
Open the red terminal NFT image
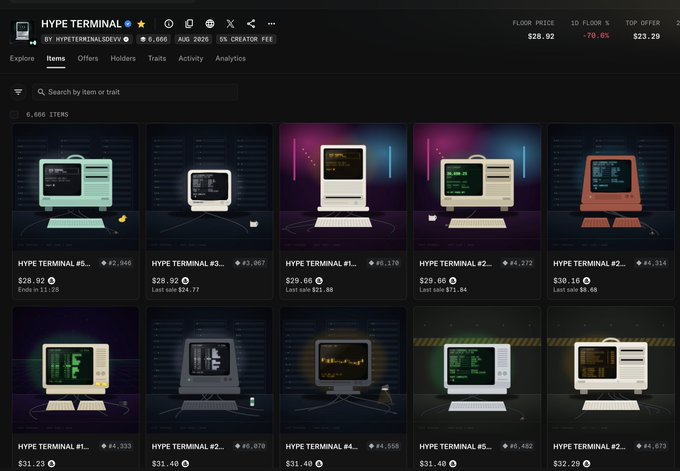611,187
